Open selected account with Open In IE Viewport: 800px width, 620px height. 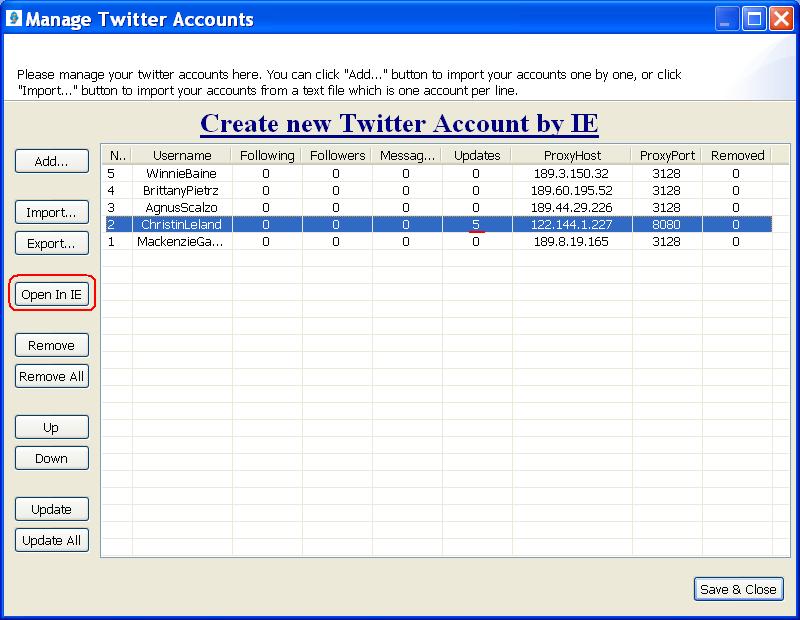(52, 294)
